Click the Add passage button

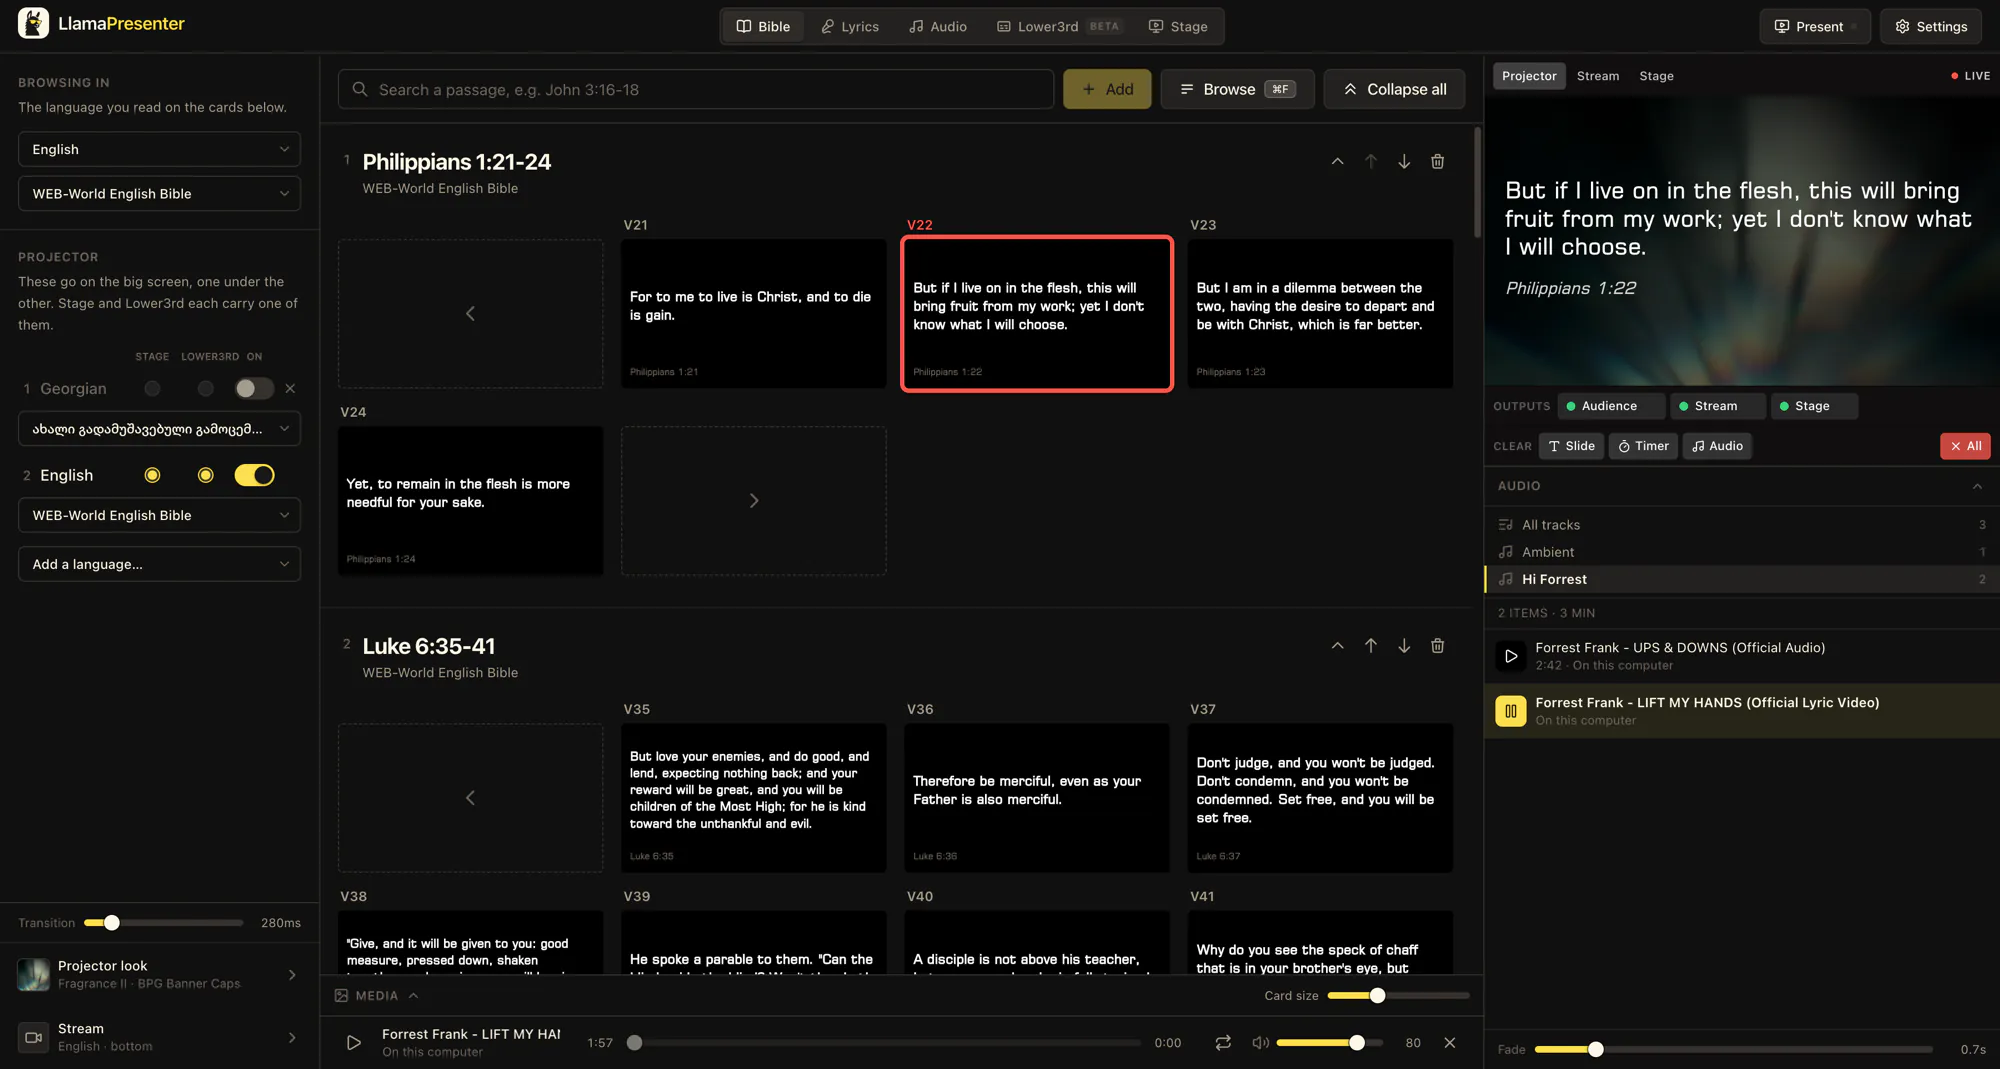pyautogui.click(x=1107, y=89)
